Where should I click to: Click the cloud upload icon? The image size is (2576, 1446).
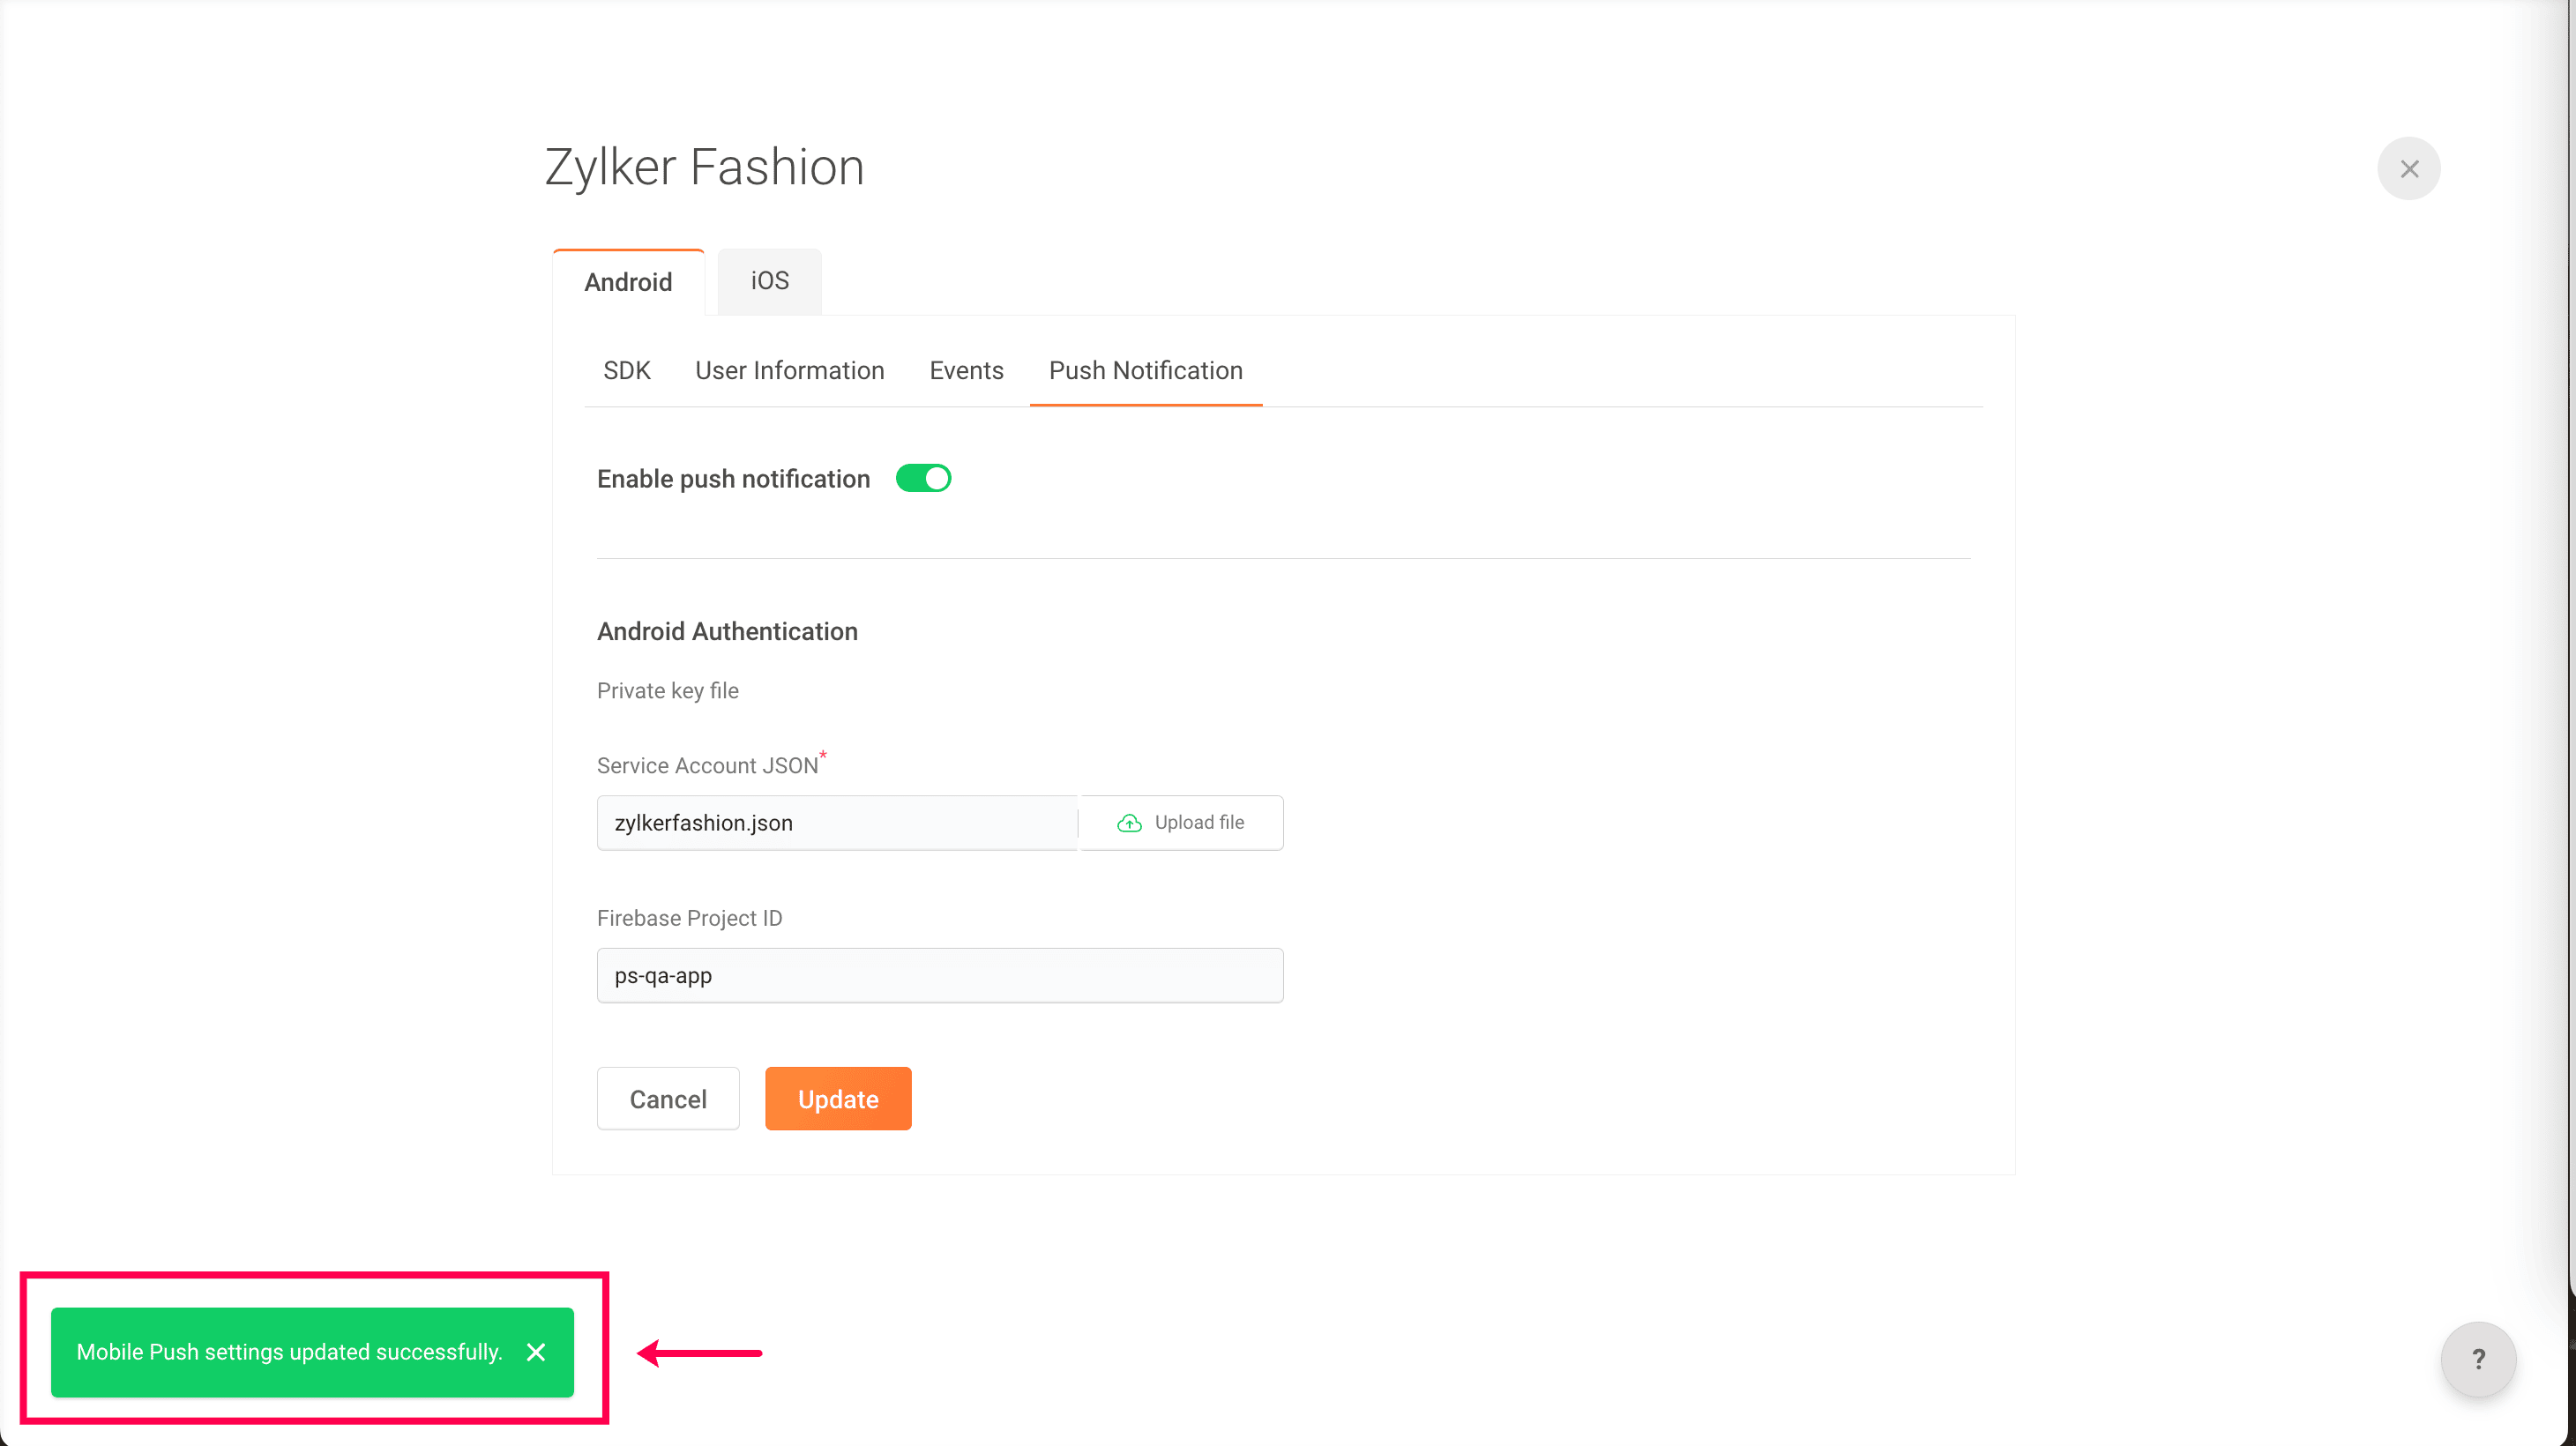coord(1129,823)
